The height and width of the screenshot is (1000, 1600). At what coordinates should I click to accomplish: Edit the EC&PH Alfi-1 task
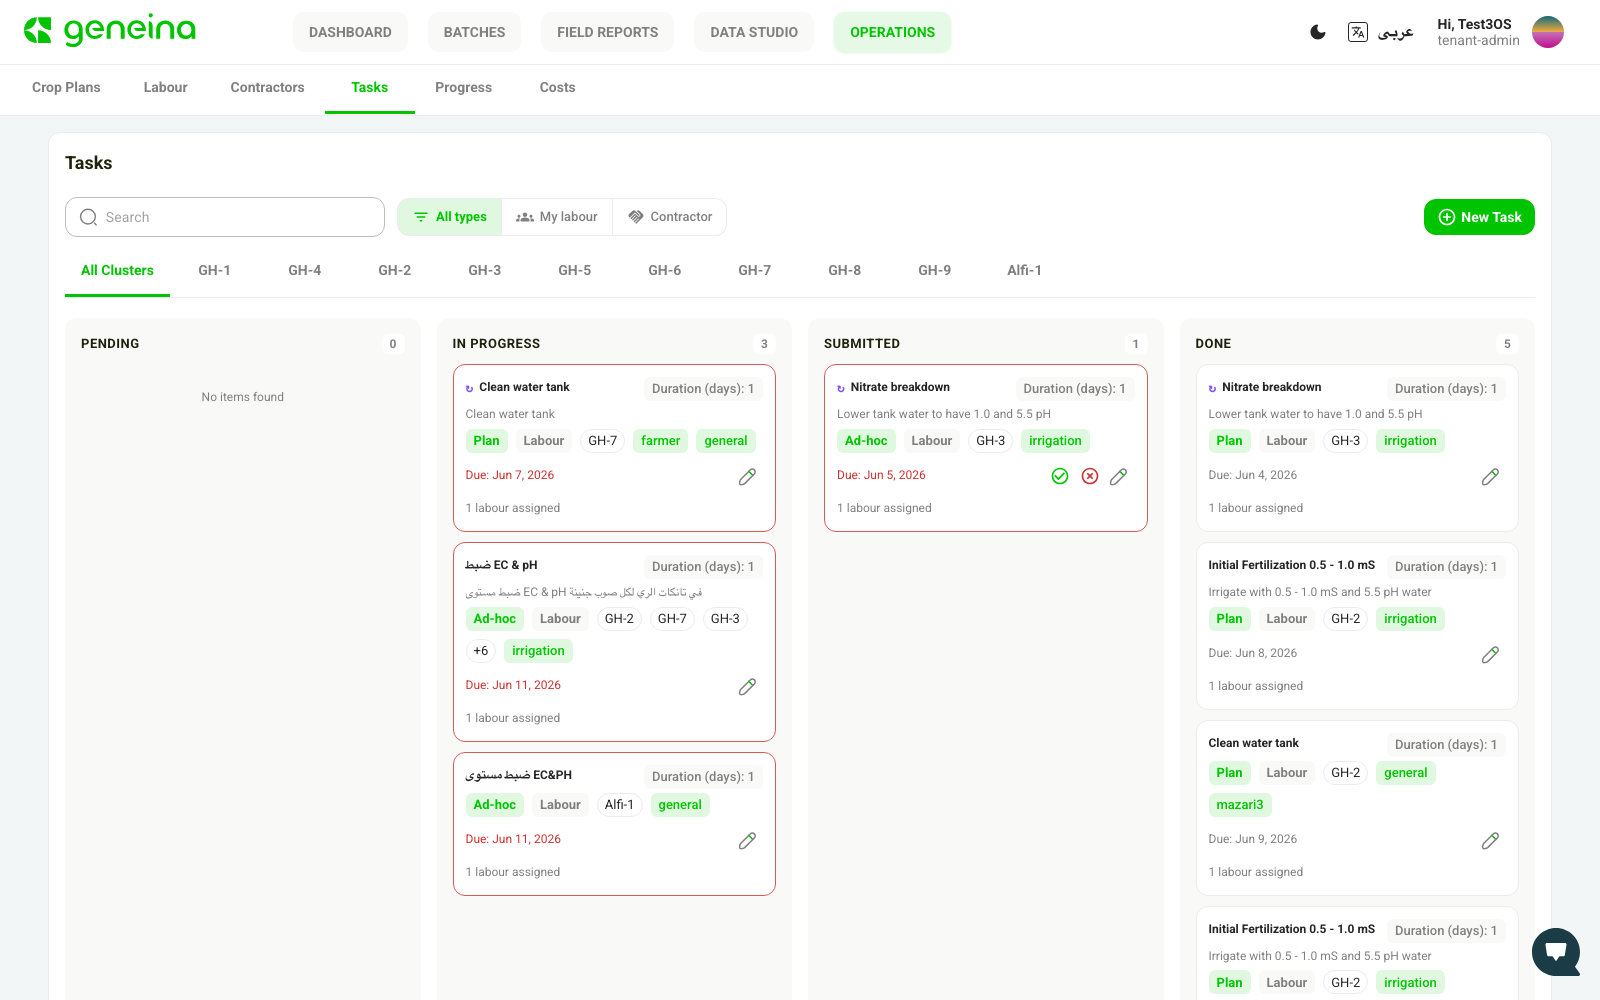click(x=747, y=841)
